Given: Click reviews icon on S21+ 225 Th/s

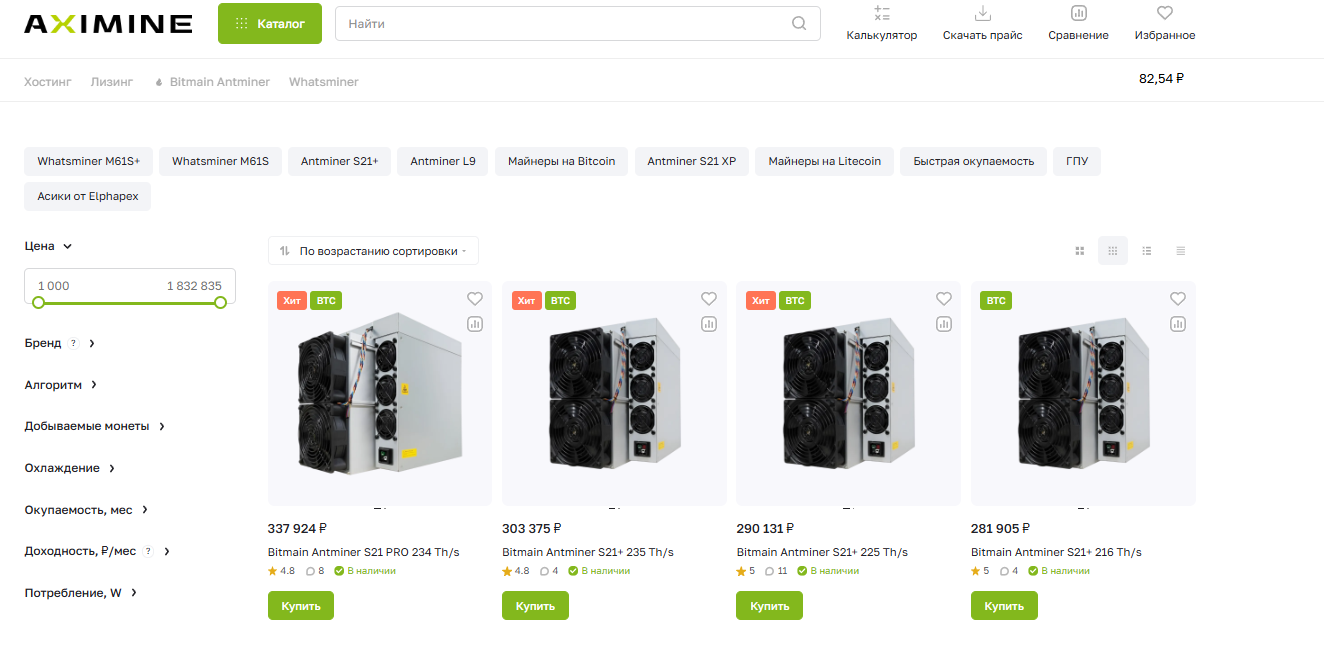Looking at the screenshot, I should 770,571.
